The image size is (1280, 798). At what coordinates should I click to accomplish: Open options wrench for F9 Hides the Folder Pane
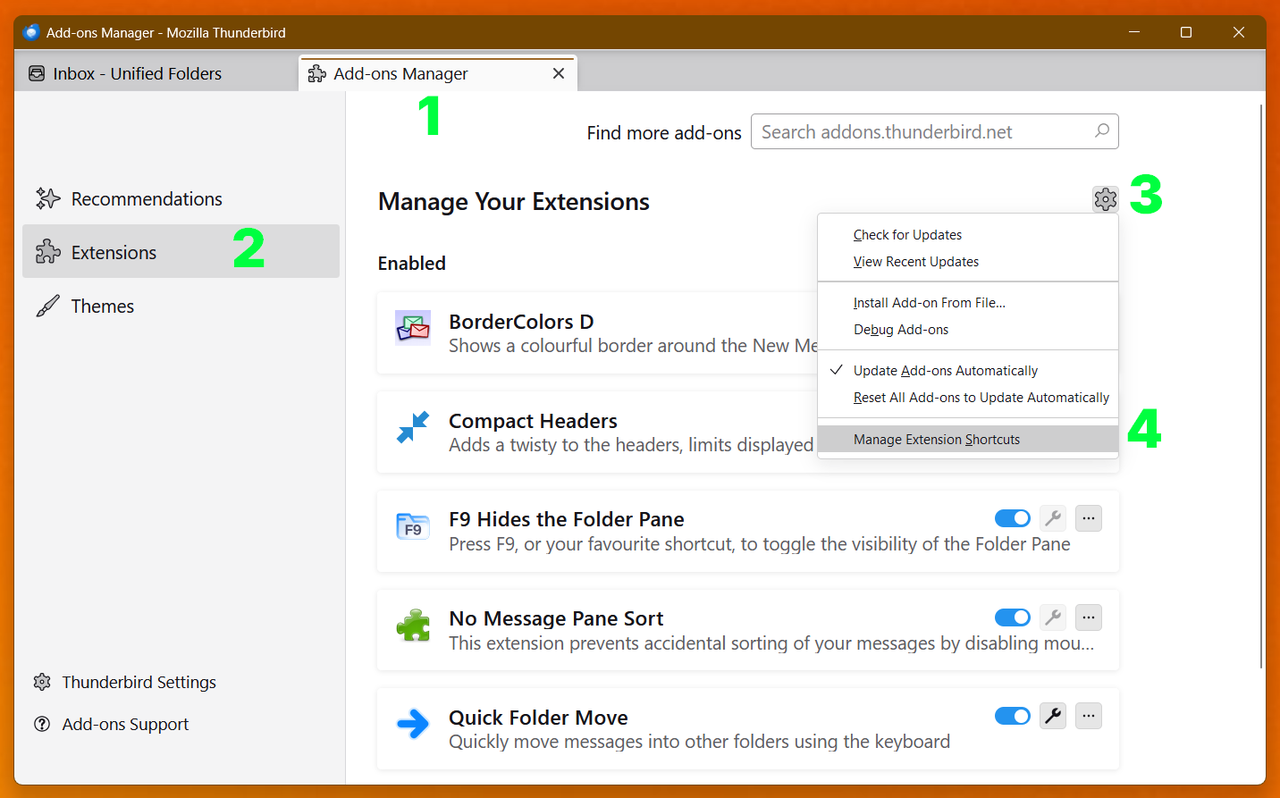click(1052, 518)
